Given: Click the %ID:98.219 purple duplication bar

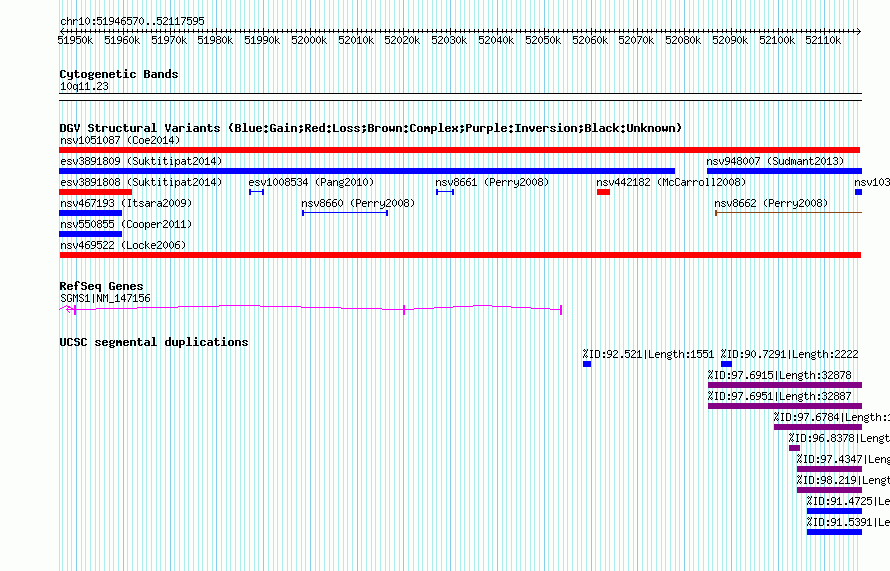Looking at the screenshot, I should [829, 490].
